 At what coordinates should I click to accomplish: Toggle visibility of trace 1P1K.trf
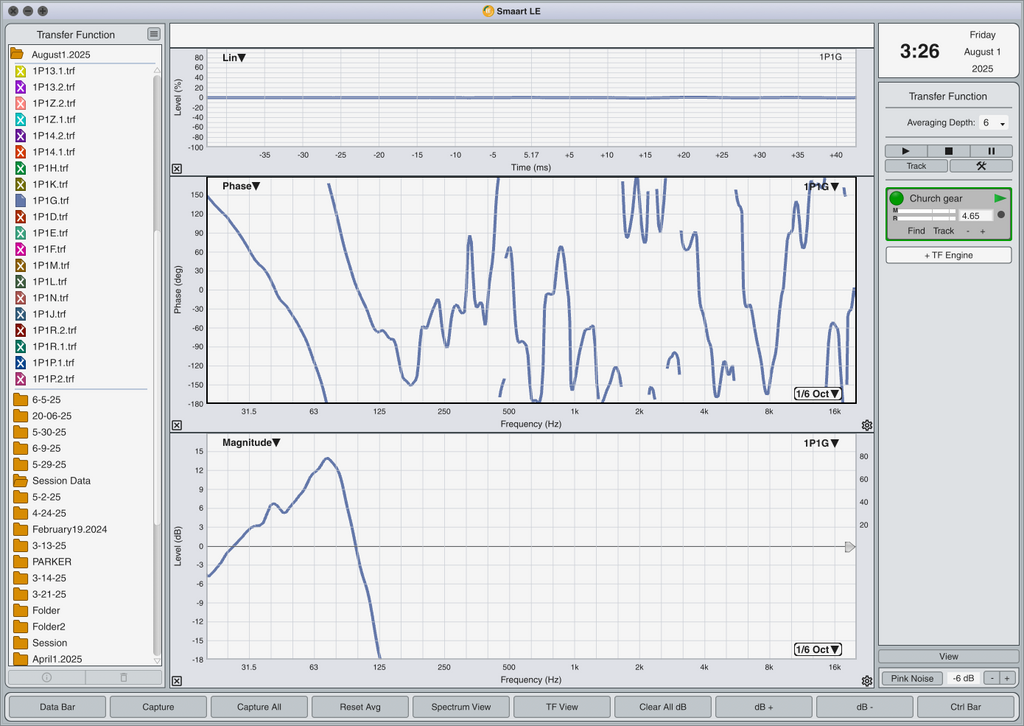pyautogui.click(x=20, y=185)
